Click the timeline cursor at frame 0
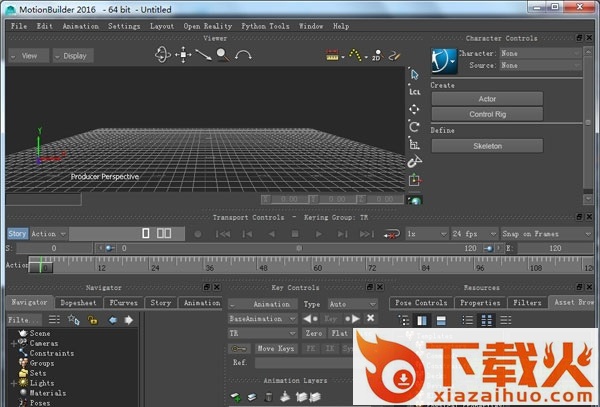Image resolution: width=600 pixels, height=407 pixels. 41,267
